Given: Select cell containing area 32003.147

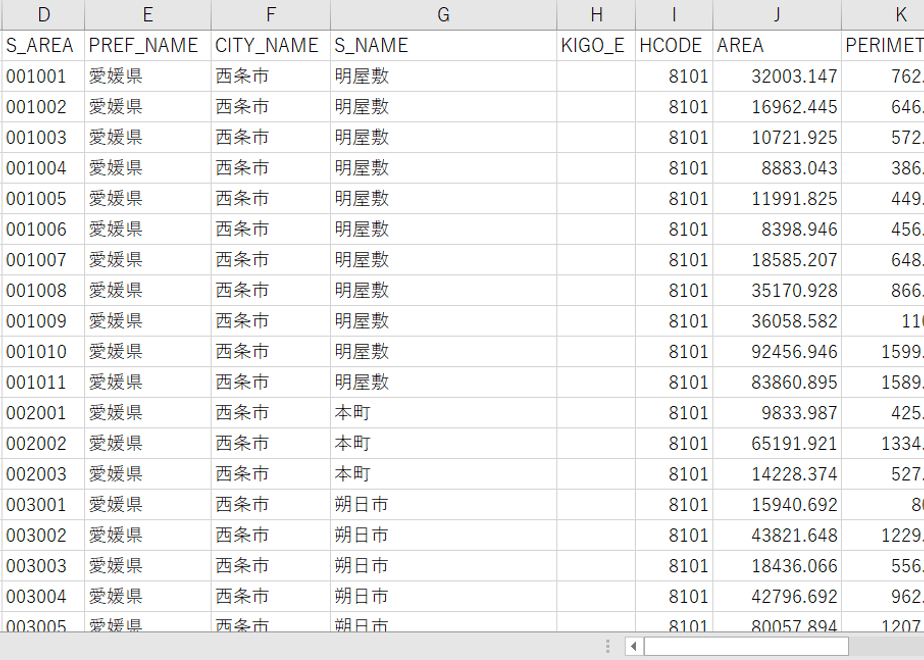Looking at the screenshot, I should [777, 76].
